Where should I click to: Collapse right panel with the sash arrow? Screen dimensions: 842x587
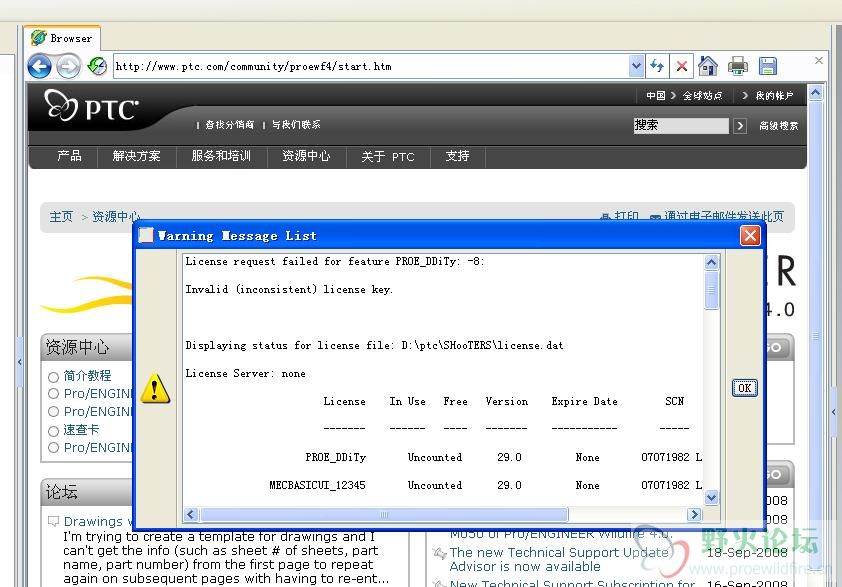[833, 412]
